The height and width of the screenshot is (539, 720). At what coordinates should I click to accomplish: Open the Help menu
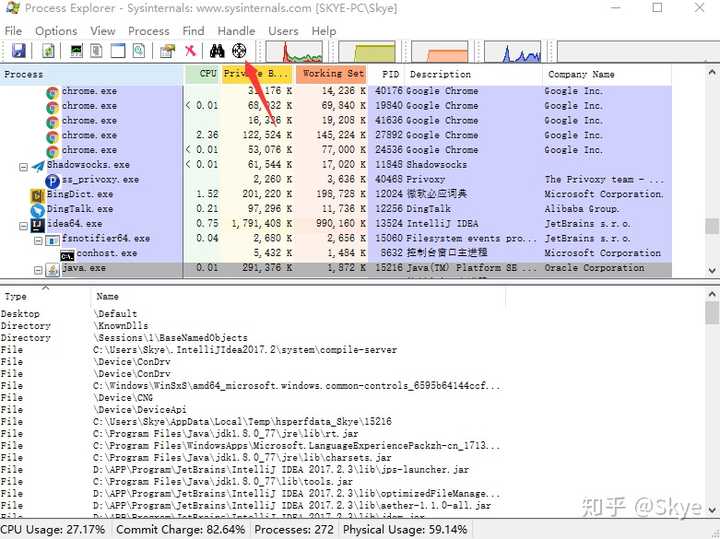coord(324,31)
